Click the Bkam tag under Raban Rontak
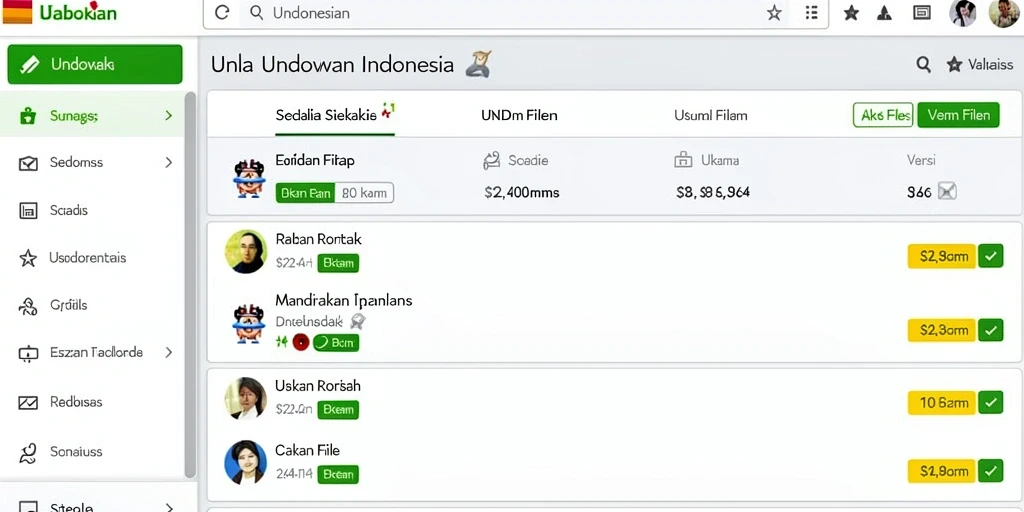Image resolution: width=1024 pixels, height=512 pixels. (x=338, y=263)
